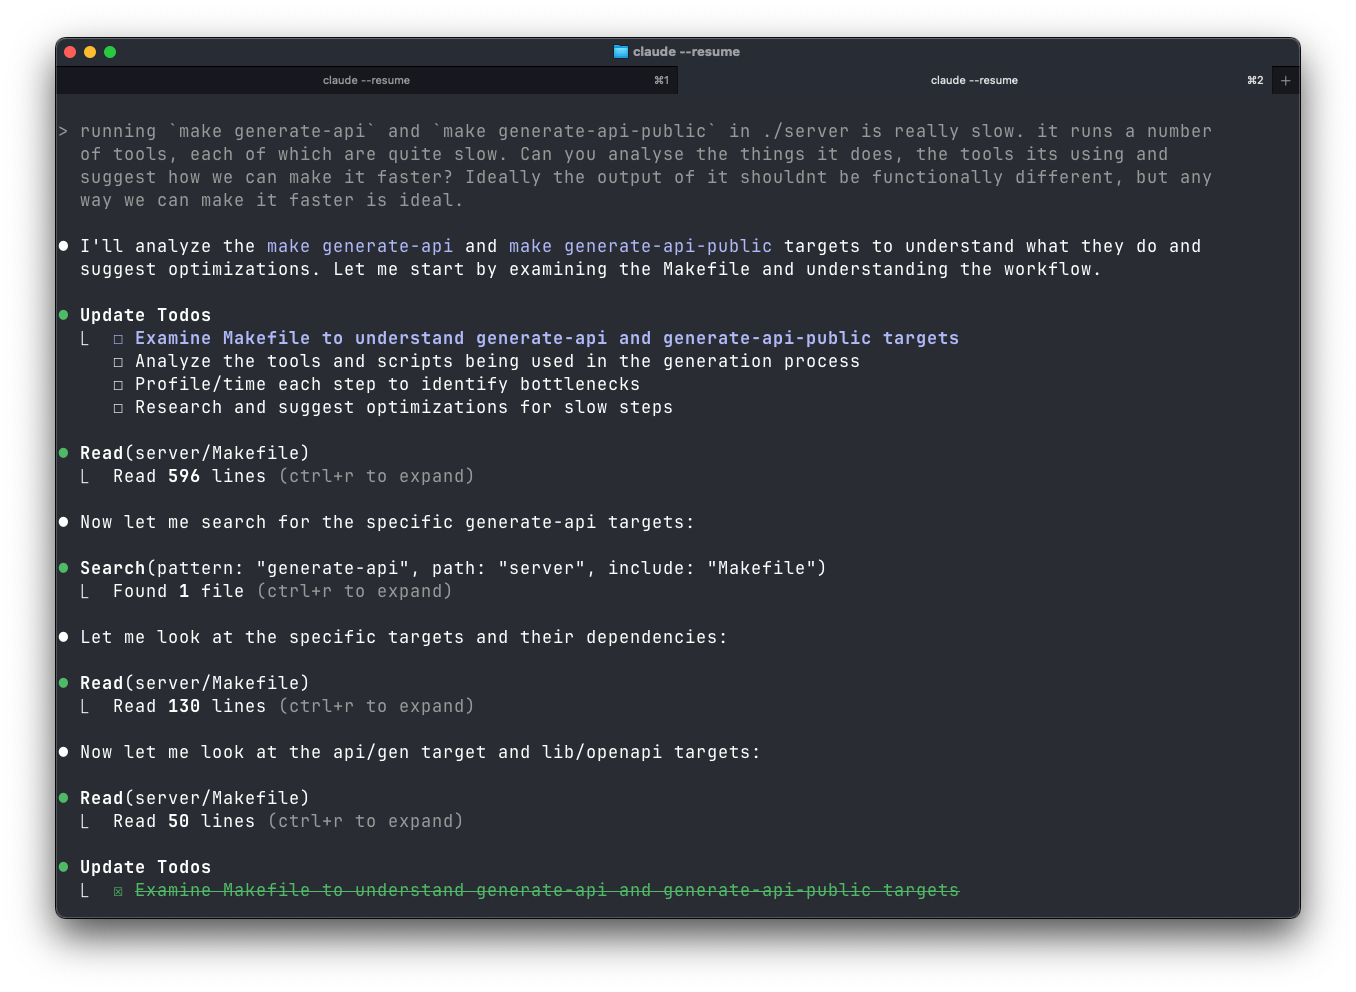This screenshot has width=1356, height=992.
Task: Check the Analyze the tools and scripts todo box
Action: click(x=118, y=361)
